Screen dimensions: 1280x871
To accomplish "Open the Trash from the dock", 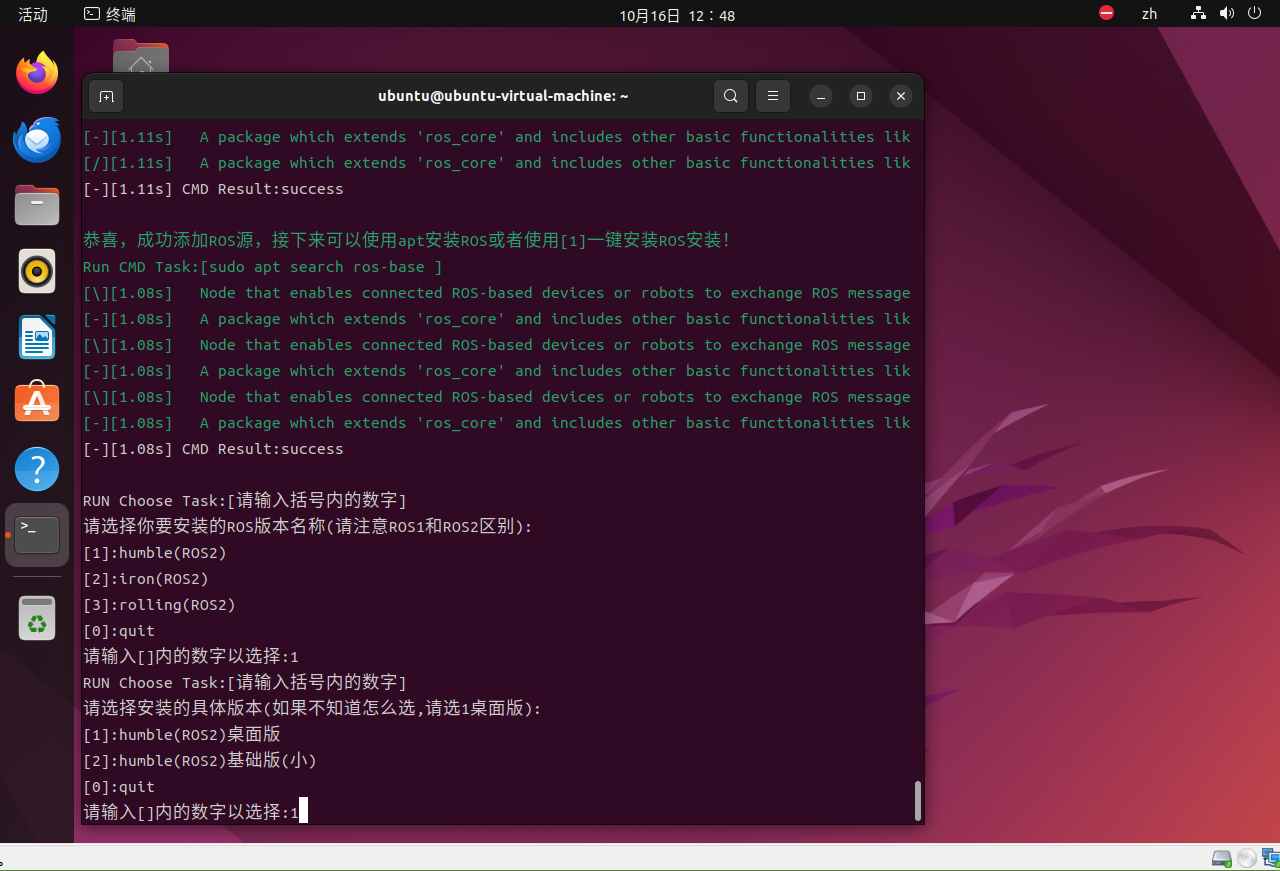I will (x=36, y=617).
